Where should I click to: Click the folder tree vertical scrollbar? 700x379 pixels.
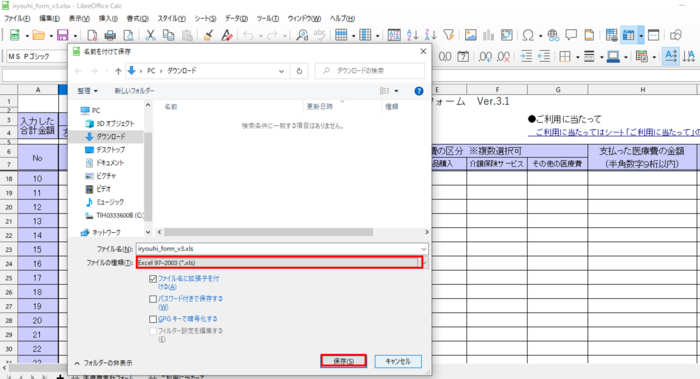[x=148, y=176]
